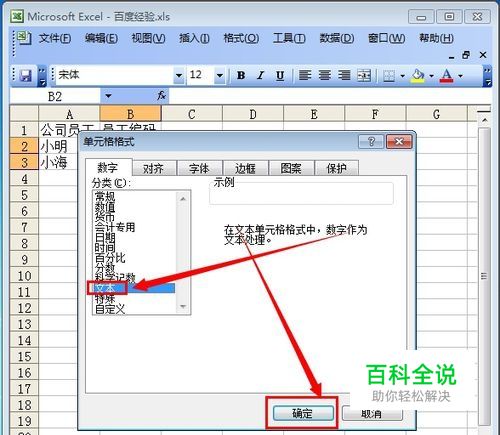Switch to the 保护 tab

pyautogui.click(x=336, y=168)
